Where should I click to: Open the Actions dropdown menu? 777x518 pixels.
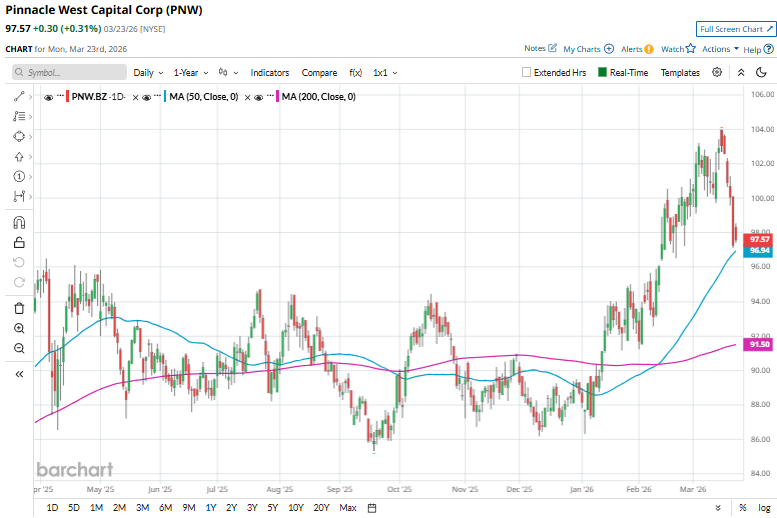click(x=720, y=49)
